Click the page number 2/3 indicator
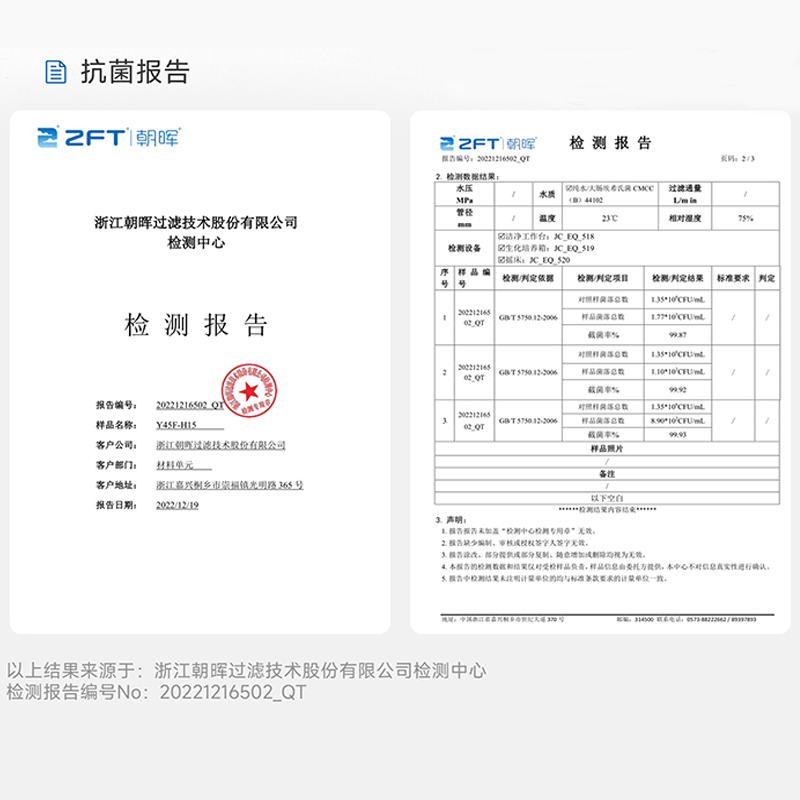The width and height of the screenshot is (800, 800). point(738,159)
